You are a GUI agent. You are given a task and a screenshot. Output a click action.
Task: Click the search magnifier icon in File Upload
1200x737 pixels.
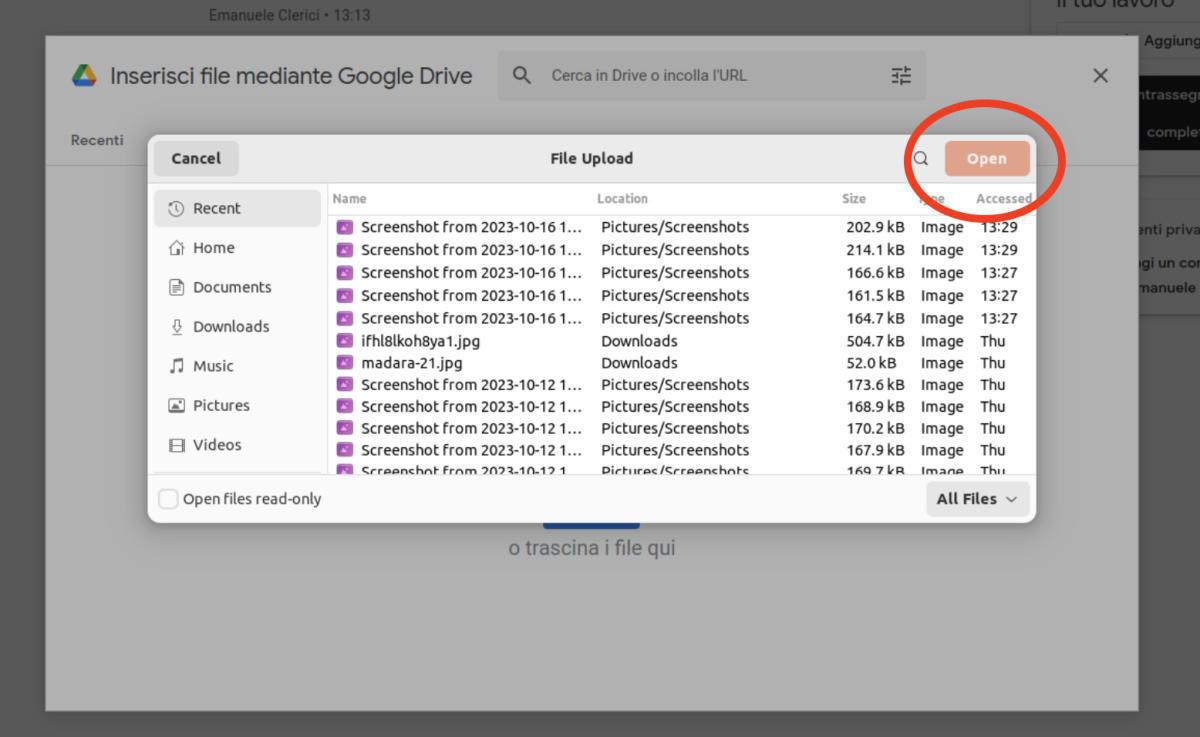pos(921,159)
